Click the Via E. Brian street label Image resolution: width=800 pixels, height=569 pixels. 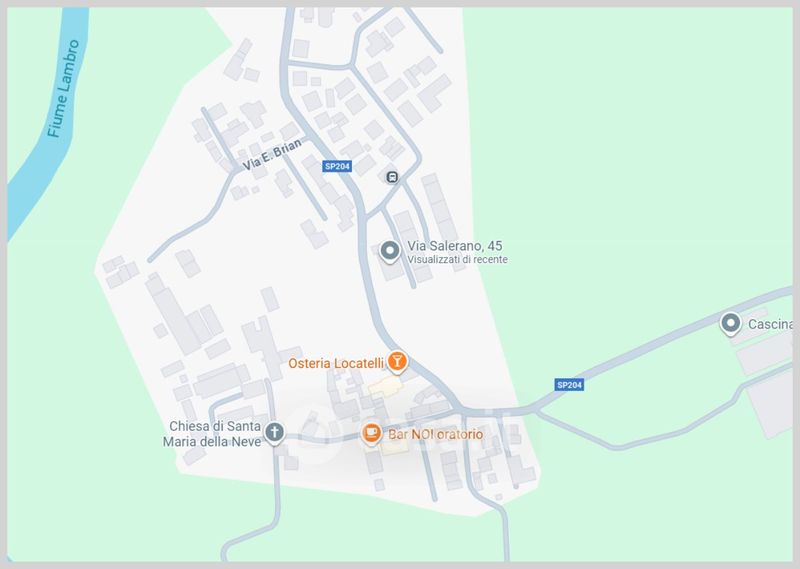coord(272,155)
